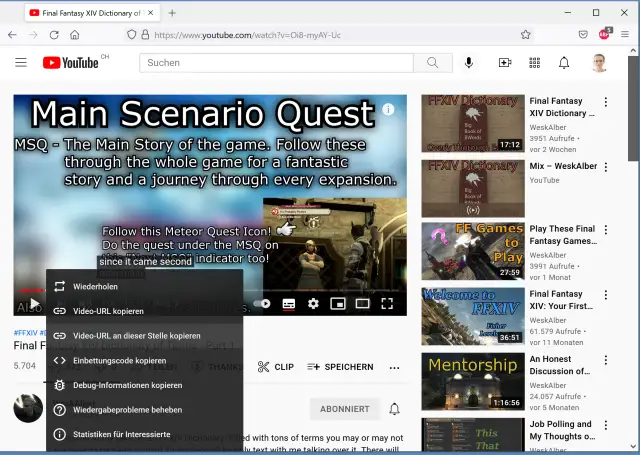Open the video player settings gear
The image size is (640, 455).
[313, 303]
